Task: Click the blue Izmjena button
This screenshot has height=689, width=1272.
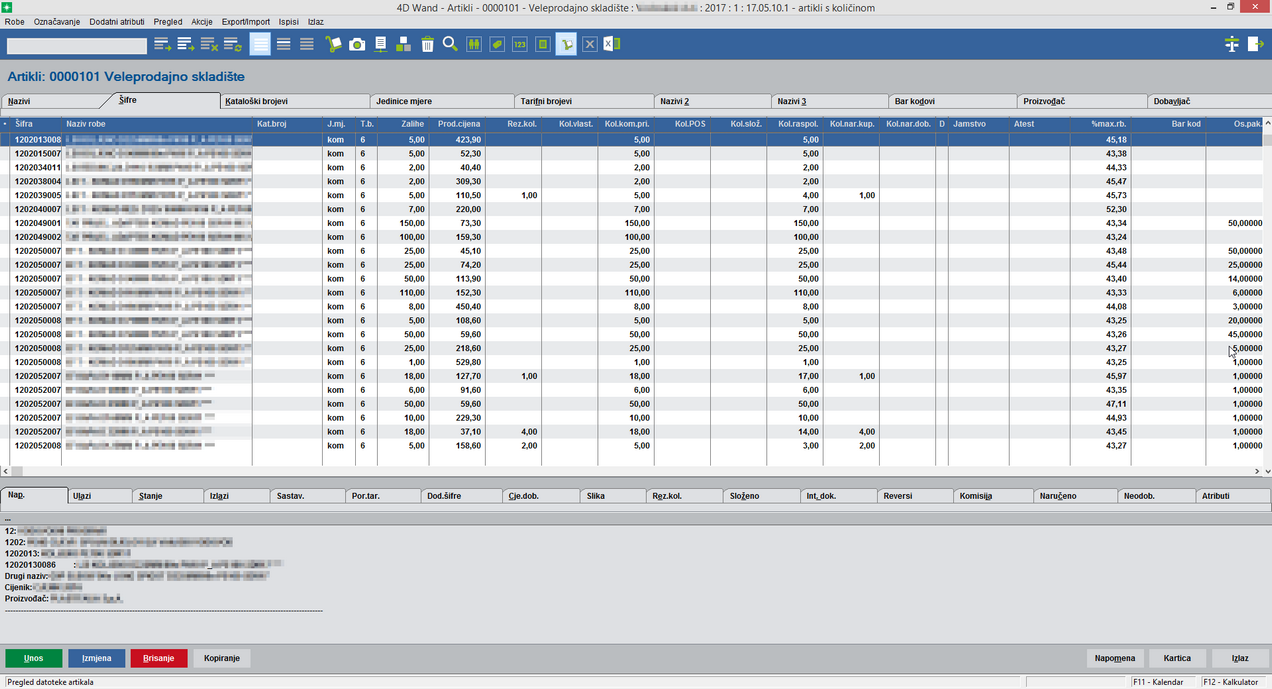Action: coord(96,658)
